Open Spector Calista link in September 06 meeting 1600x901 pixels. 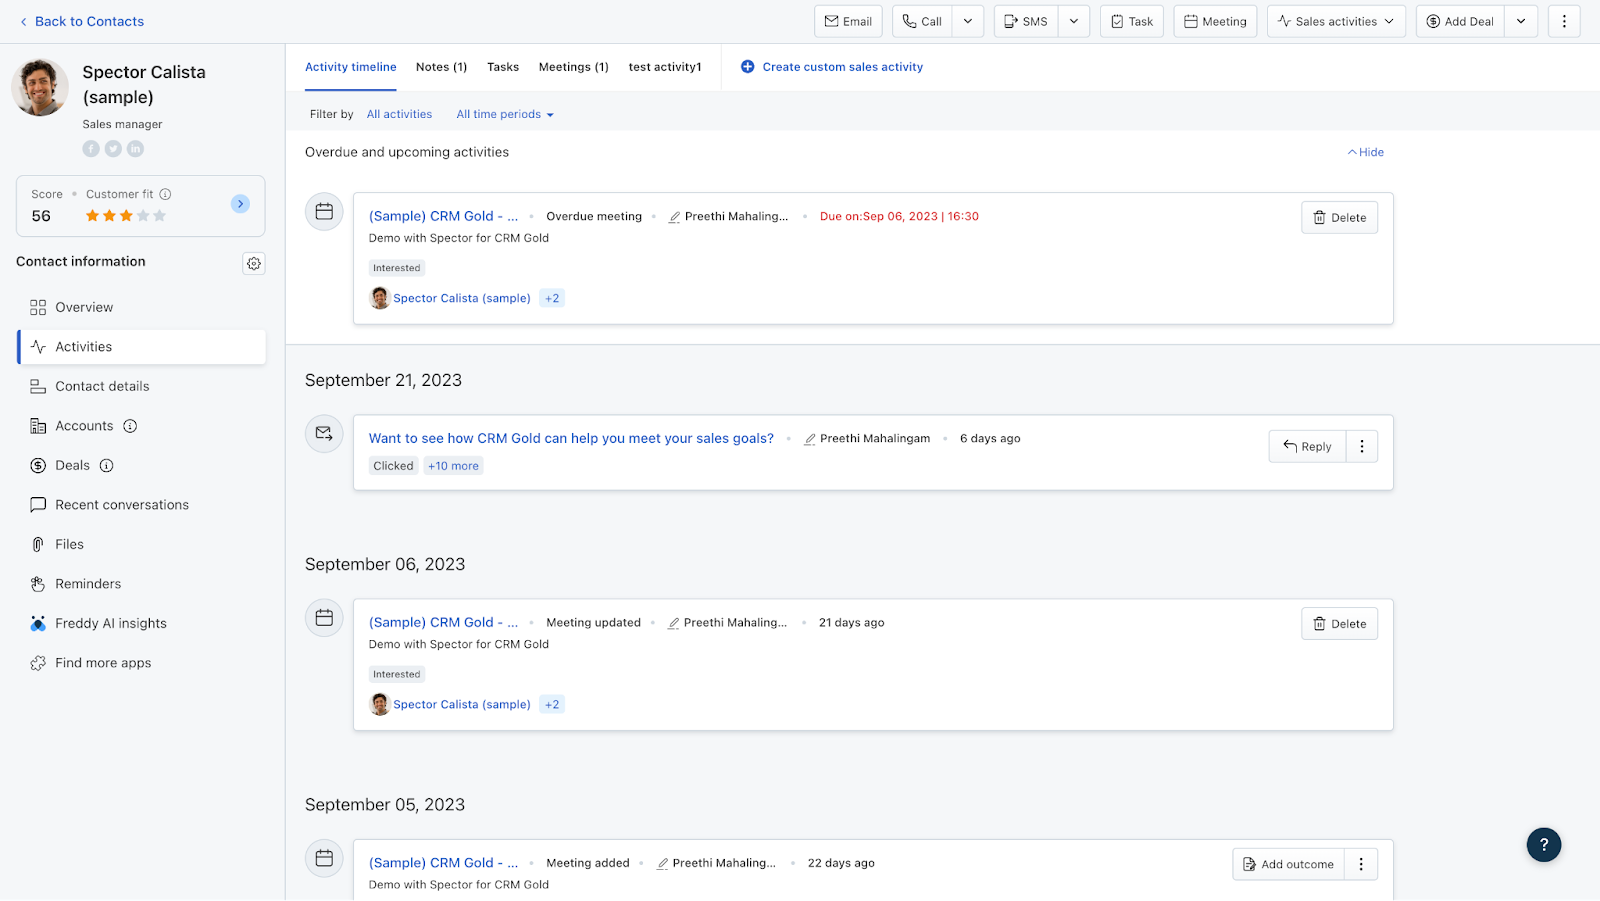point(462,704)
